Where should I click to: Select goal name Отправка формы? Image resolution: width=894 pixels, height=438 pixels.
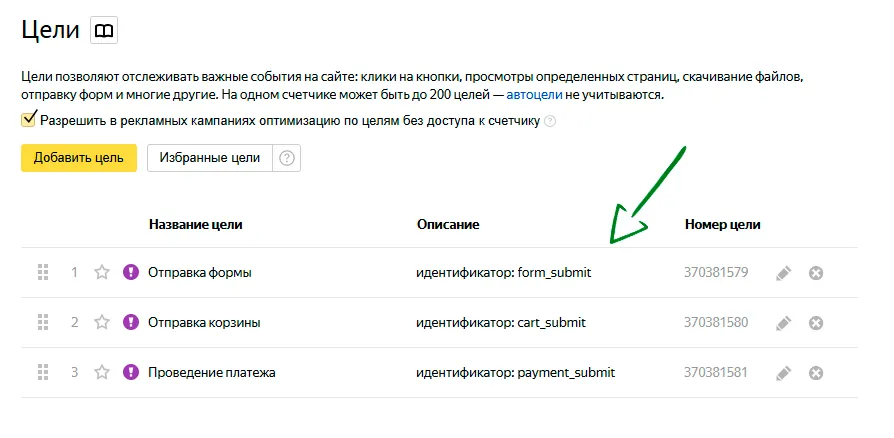[x=200, y=273]
